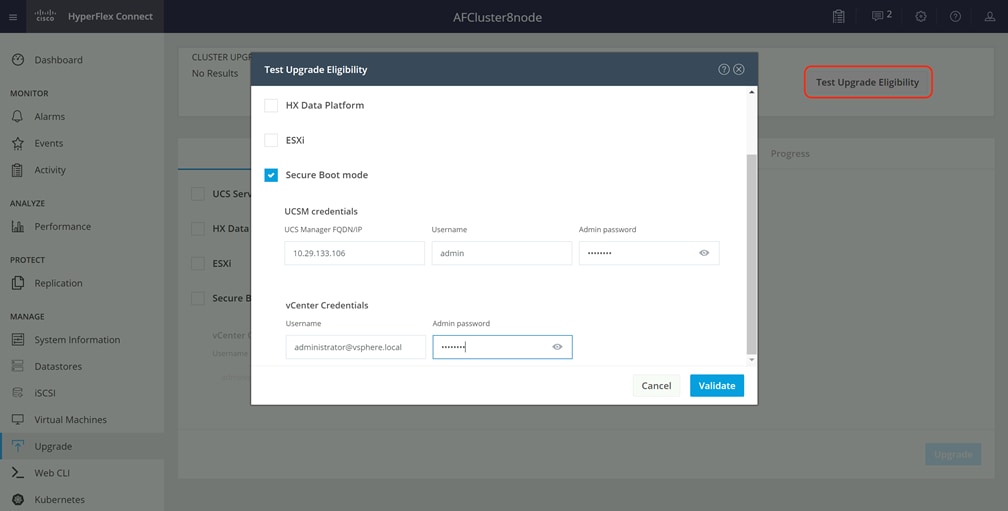The height and width of the screenshot is (511, 1008).
Task: Open System Information in the sidebar
Action: (77, 339)
